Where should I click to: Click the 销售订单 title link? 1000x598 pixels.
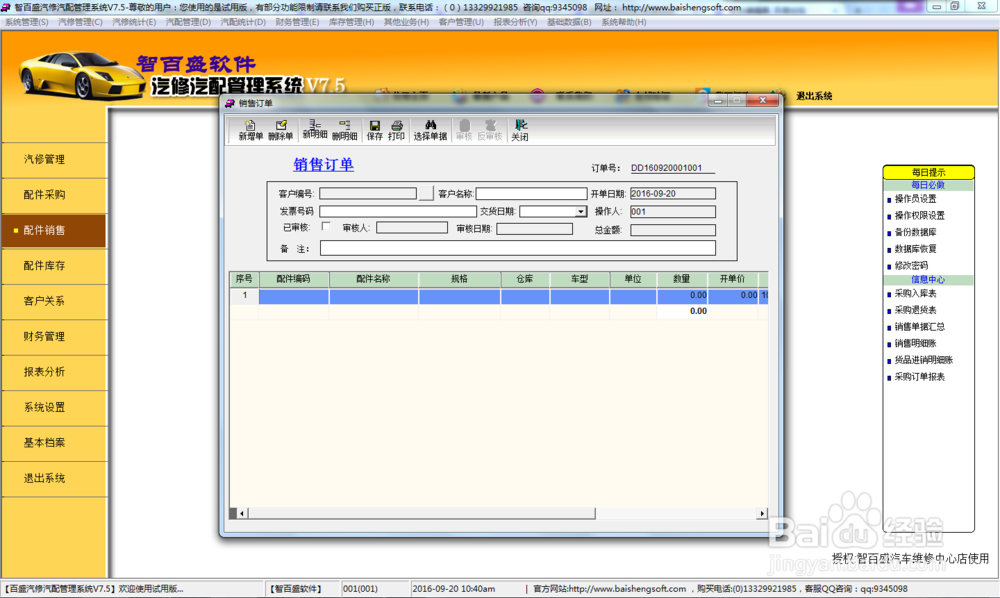click(x=323, y=164)
